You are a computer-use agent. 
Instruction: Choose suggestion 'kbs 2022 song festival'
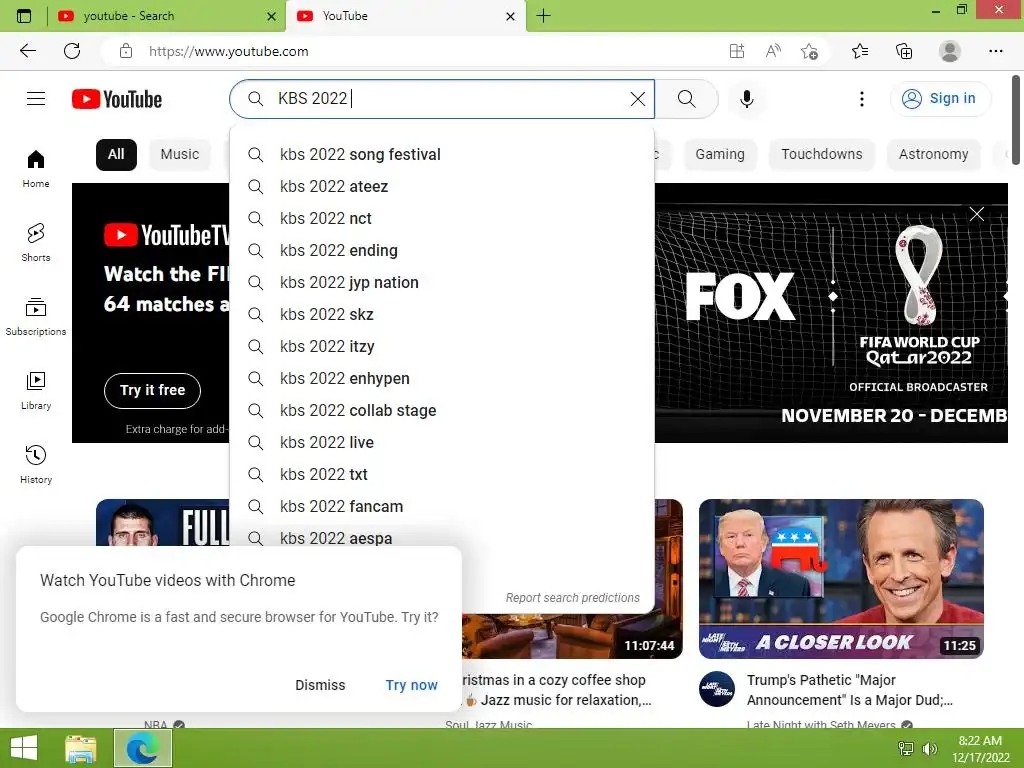442,155
